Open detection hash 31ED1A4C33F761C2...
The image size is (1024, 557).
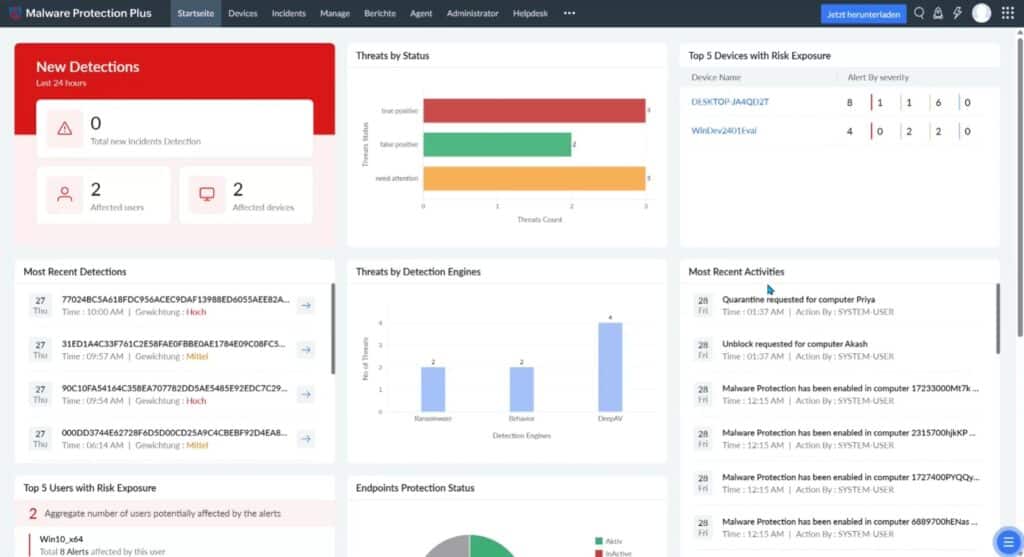[173, 343]
